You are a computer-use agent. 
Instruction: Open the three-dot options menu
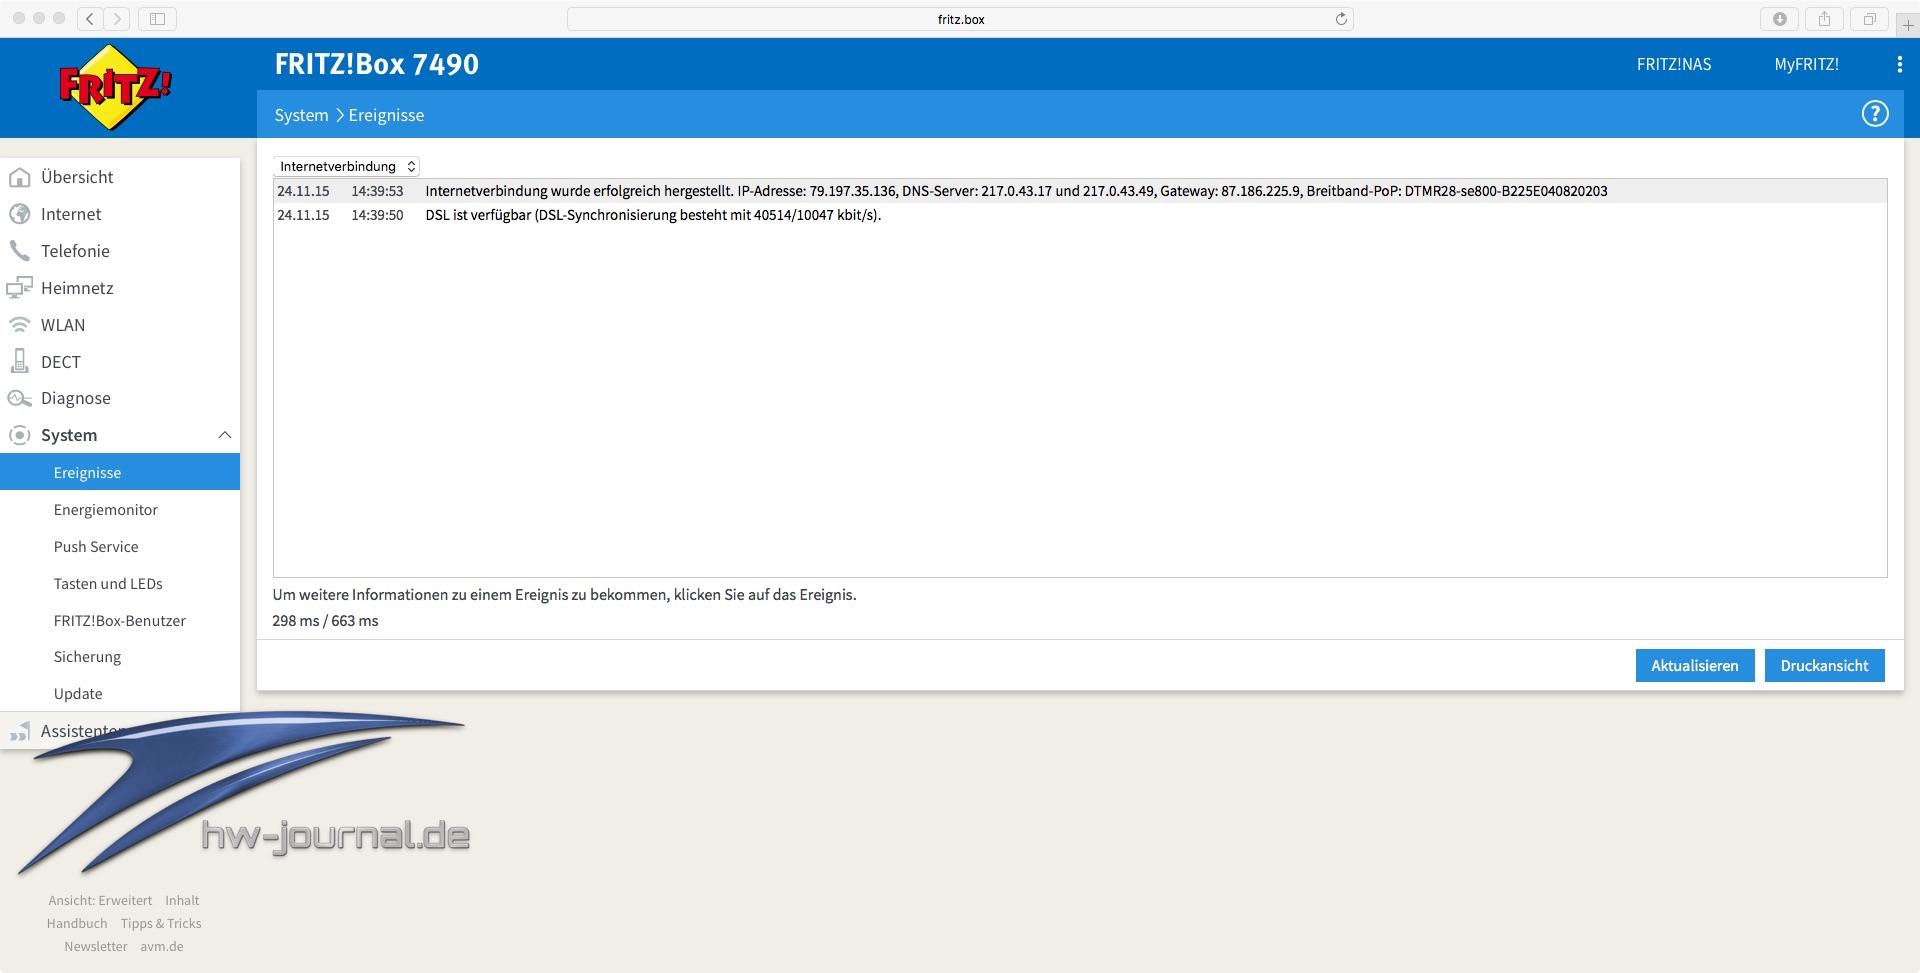[x=1899, y=64]
